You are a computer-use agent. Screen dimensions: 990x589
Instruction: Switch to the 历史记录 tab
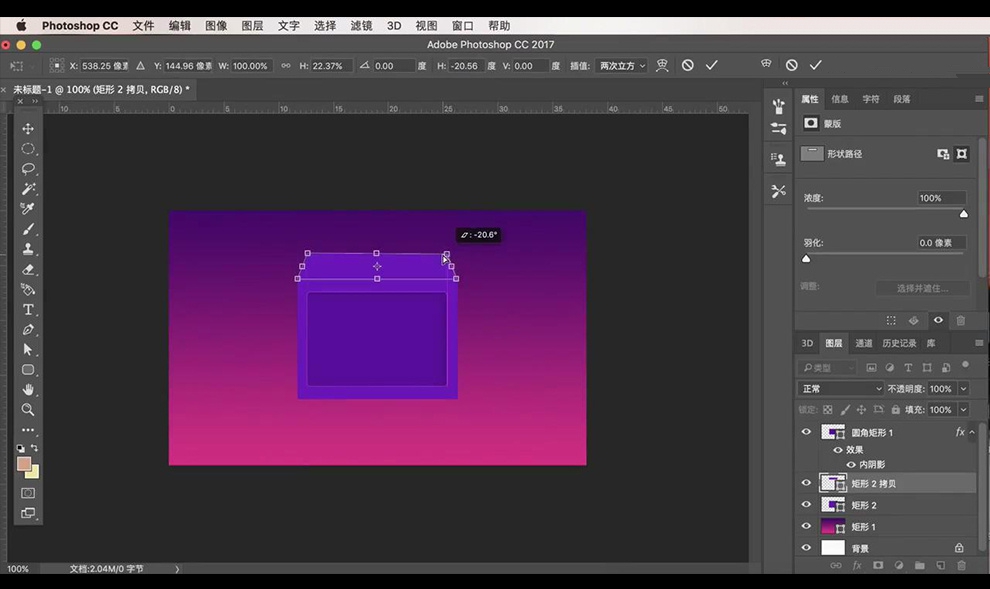(x=899, y=343)
